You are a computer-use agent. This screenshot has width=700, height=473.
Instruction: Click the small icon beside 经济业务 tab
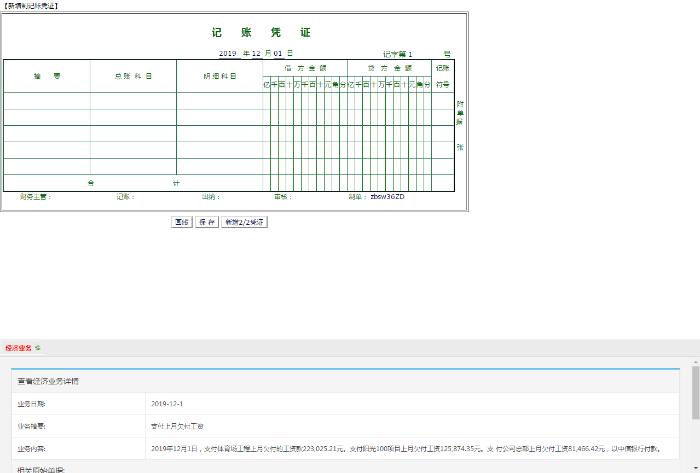38,348
